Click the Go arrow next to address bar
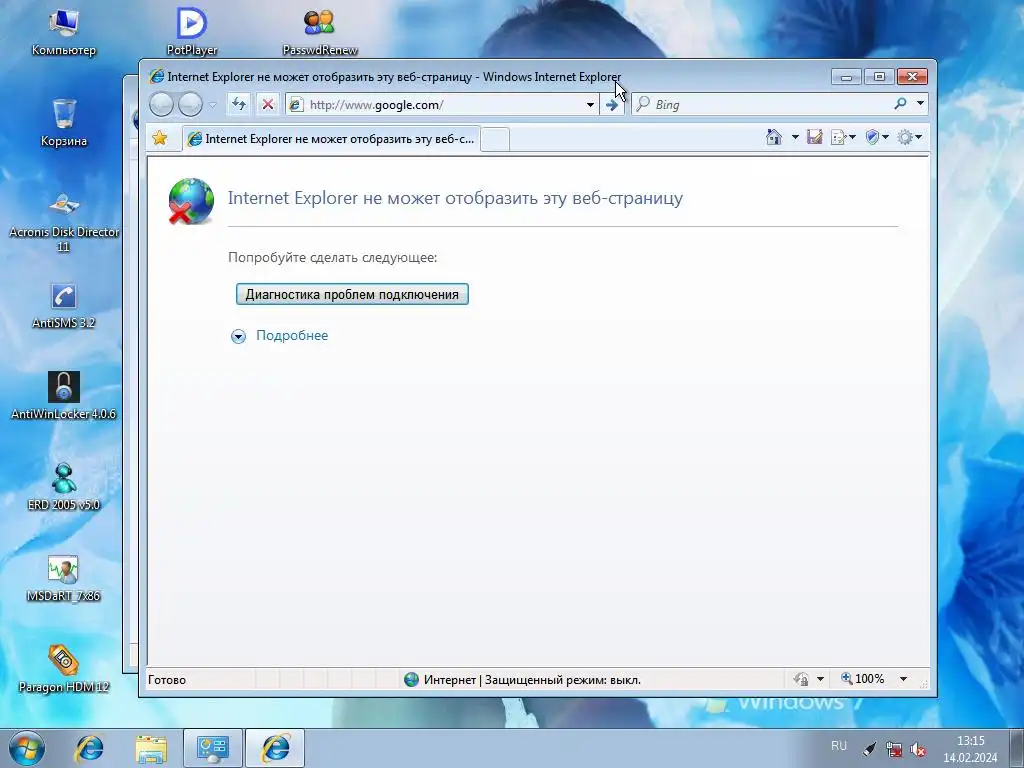Viewport: 1024px width, 768px height. click(x=612, y=104)
